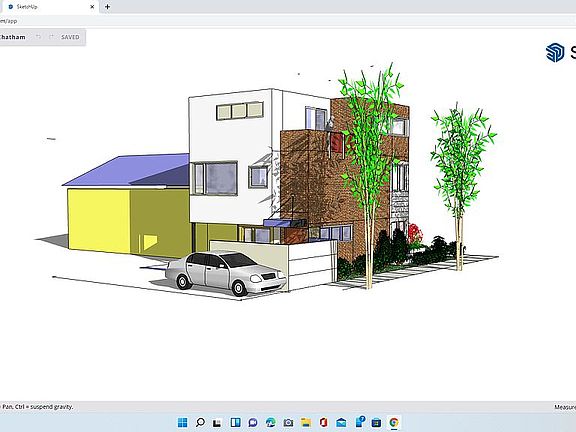This screenshot has width=576, height=432.
Task: Click the Chatham model name
Action: (12, 37)
